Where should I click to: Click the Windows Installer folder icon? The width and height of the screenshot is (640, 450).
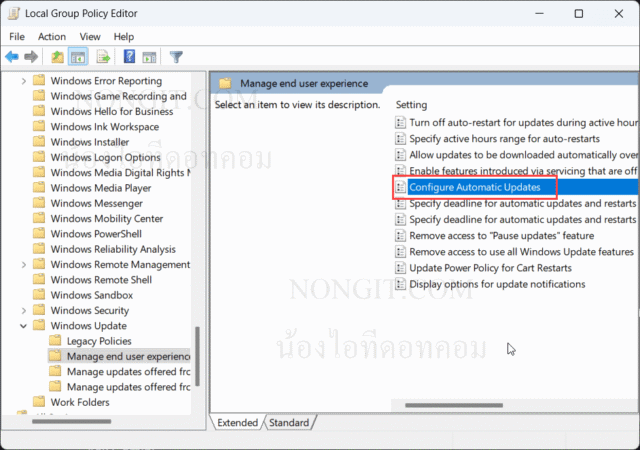[39, 141]
